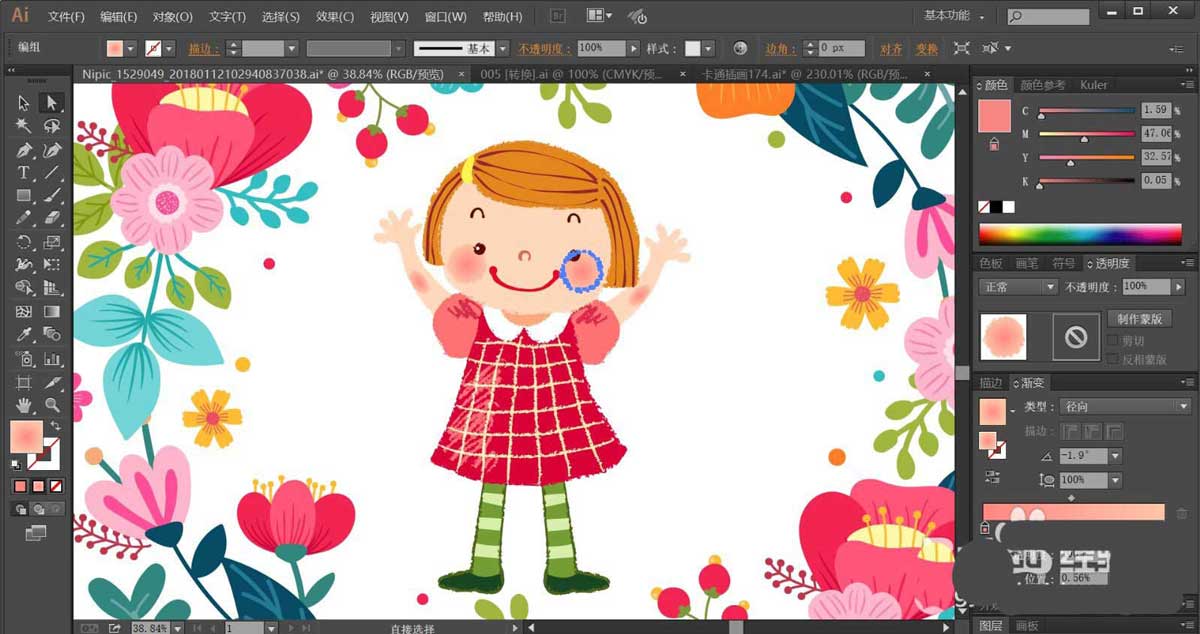Open the 文件(F) menu
1200x634 pixels.
(66, 17)
